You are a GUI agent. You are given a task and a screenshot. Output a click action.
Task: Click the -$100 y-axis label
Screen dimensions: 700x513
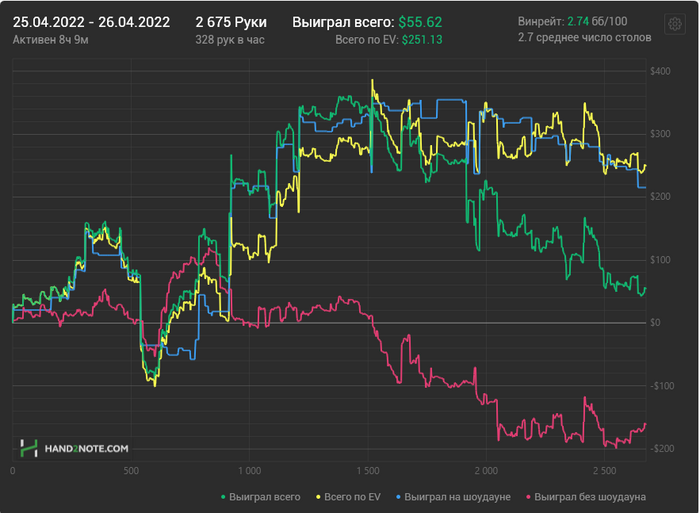coord(662,386)
